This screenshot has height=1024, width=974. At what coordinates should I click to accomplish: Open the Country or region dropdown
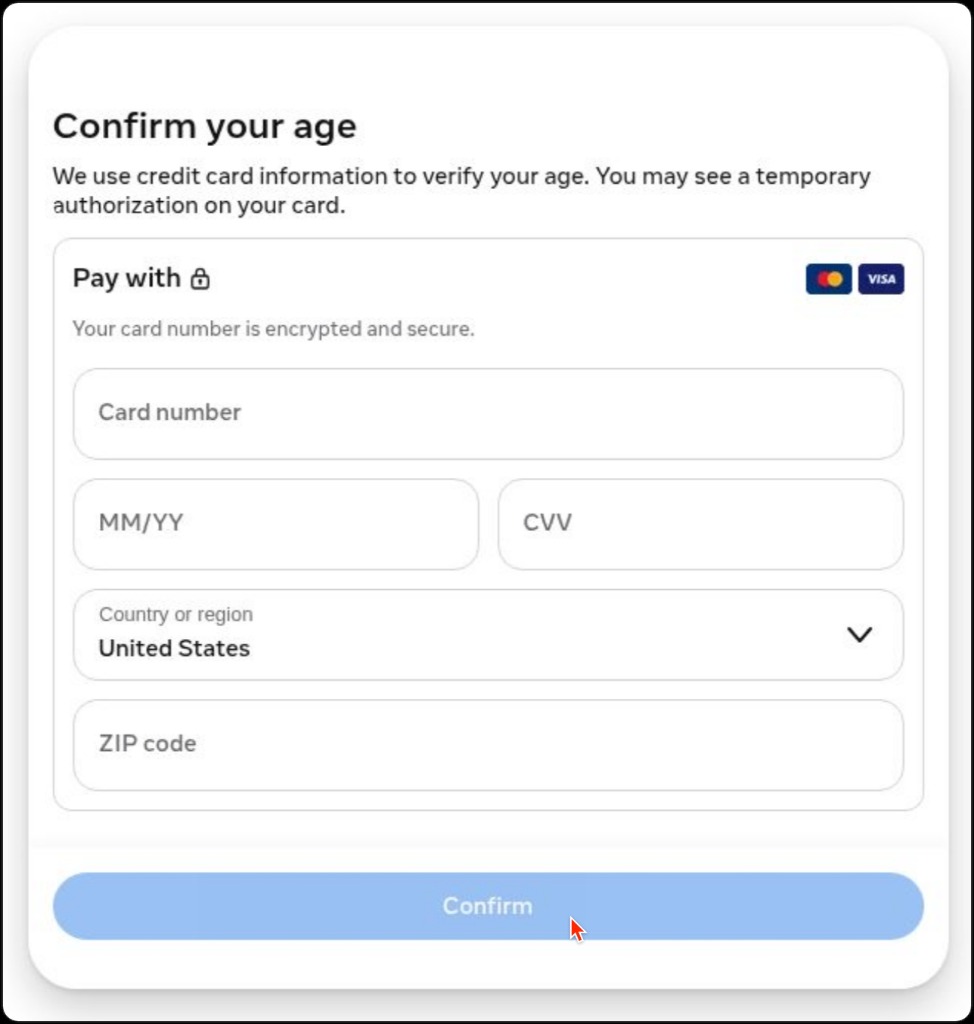tap(488, 635)
